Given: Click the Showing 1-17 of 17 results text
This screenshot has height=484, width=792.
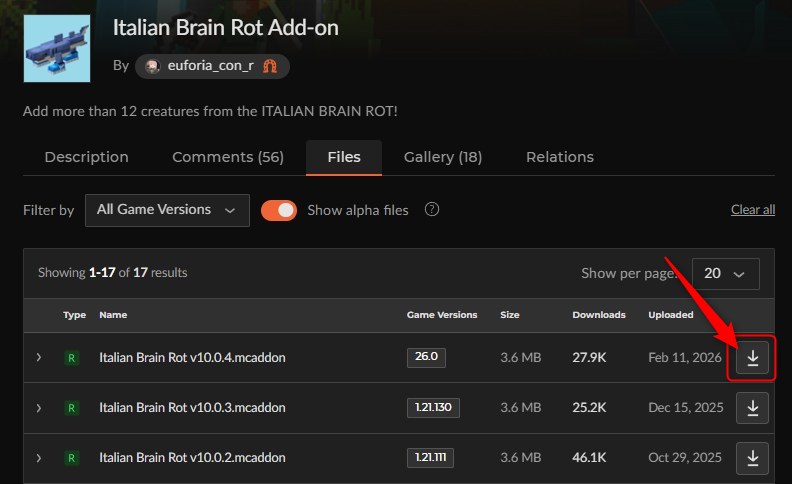Looking at the screenshot, I should click(113, 273).
